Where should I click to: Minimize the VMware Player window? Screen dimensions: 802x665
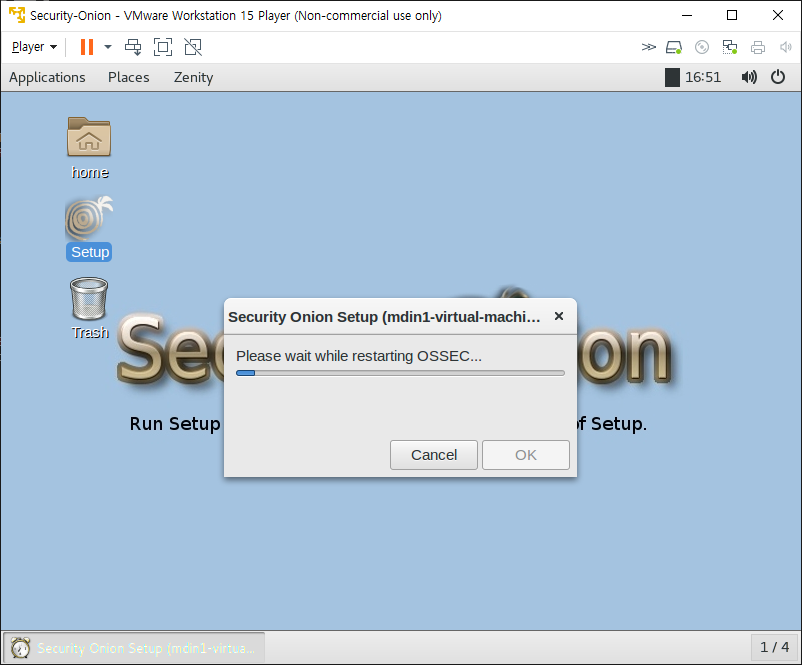click(687, 15)
